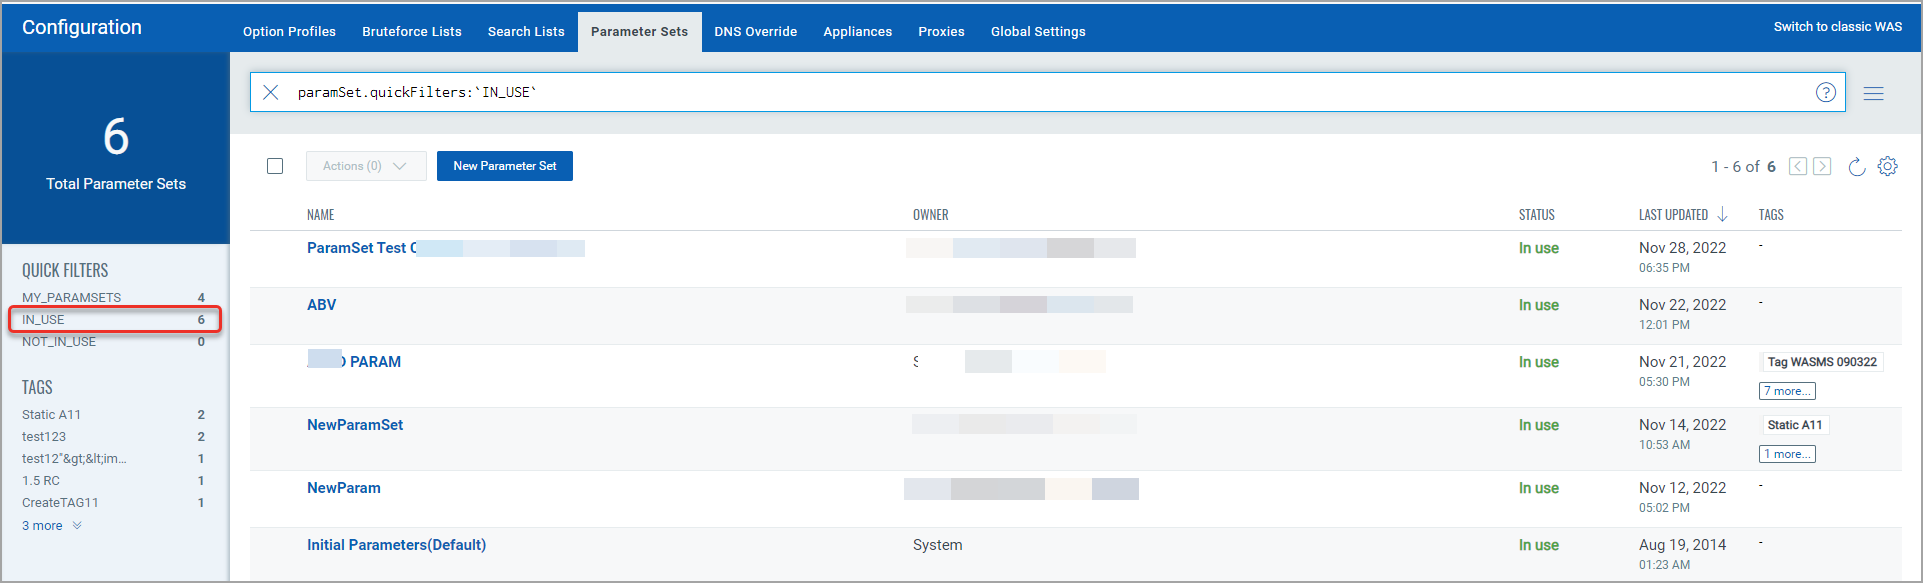Image resolution: width=1923 pixels, height=583 pixels.
Task: Go to the previous page arrow
Action: (1798, 166)
